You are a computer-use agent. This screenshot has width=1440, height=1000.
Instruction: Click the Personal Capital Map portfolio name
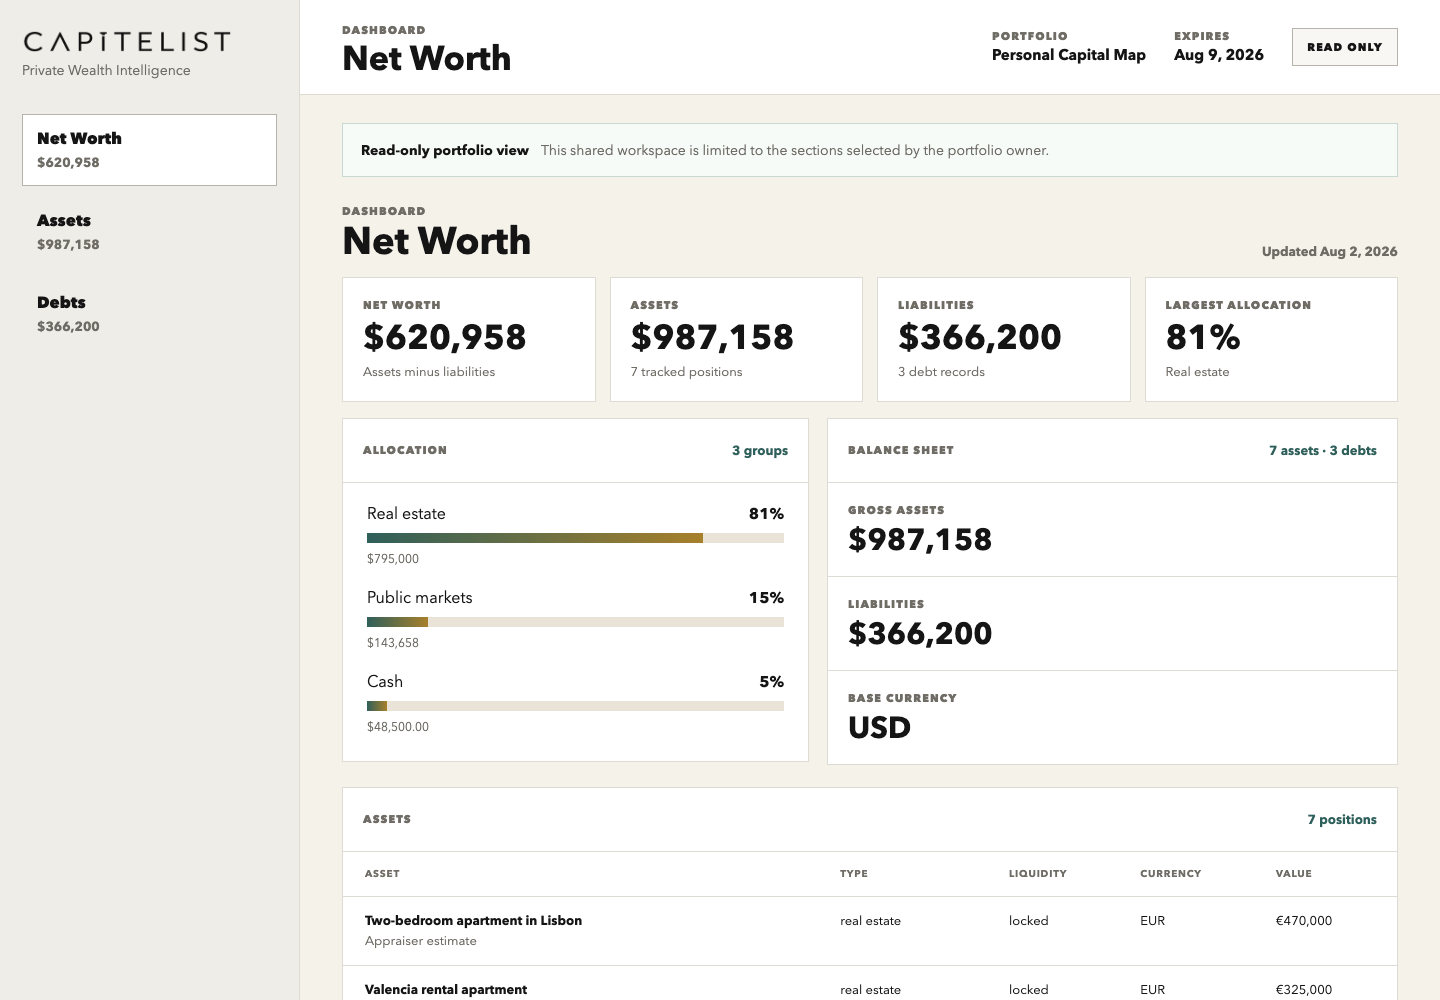[1068, 55]
